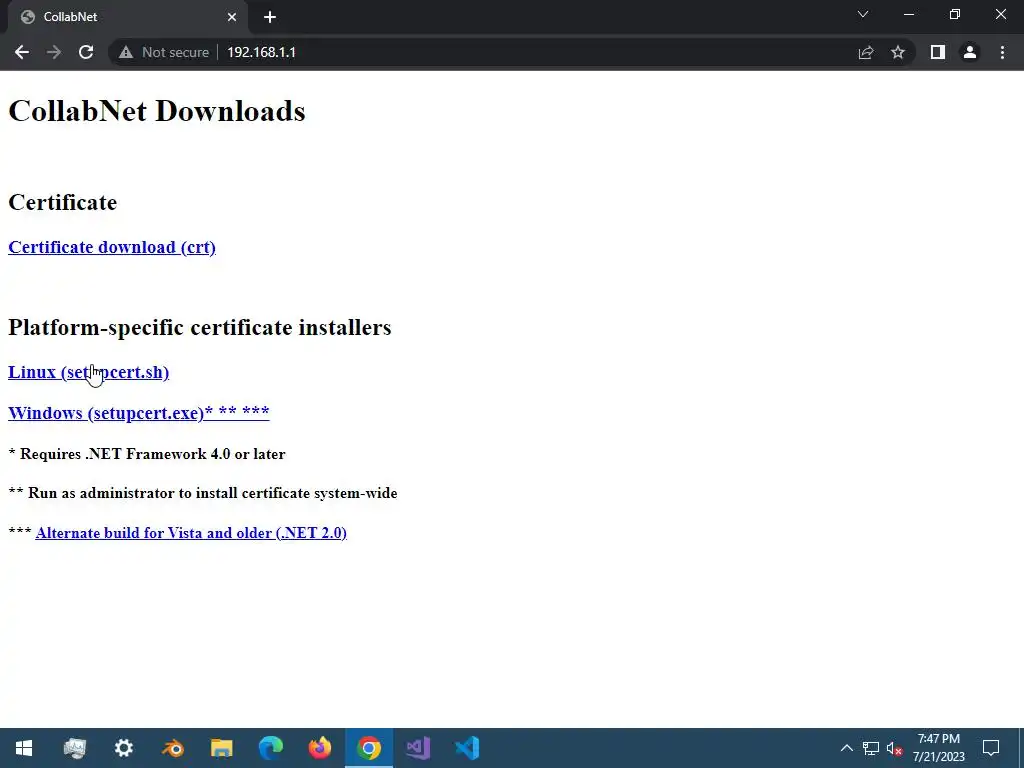This screenshot has height=768, width=1024.
Task: Reload the current page
Action: pos(86,52)
